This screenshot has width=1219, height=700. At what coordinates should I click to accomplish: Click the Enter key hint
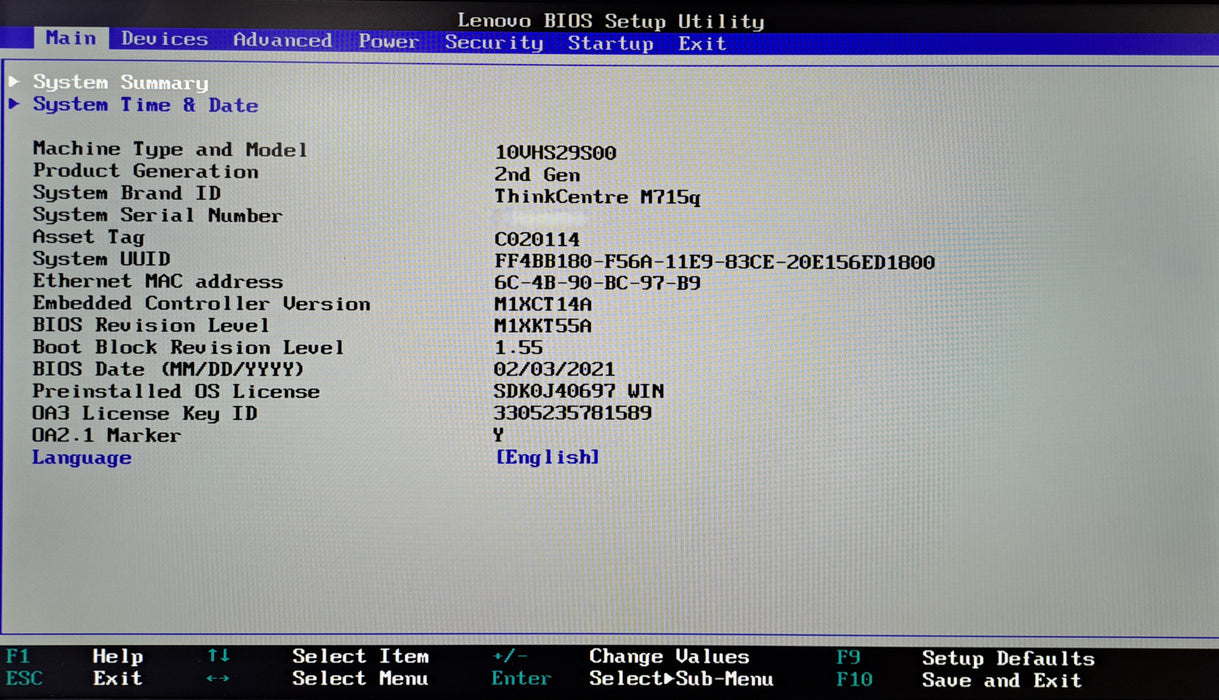point(521,679)
